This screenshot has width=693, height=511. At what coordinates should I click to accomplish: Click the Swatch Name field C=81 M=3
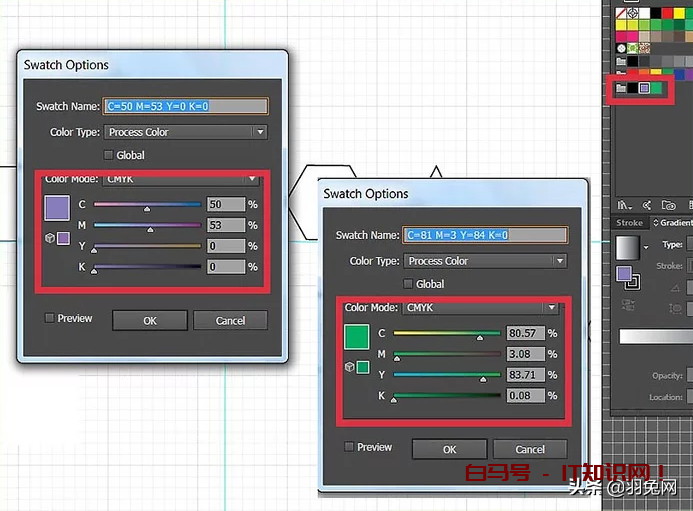(486, 235)
